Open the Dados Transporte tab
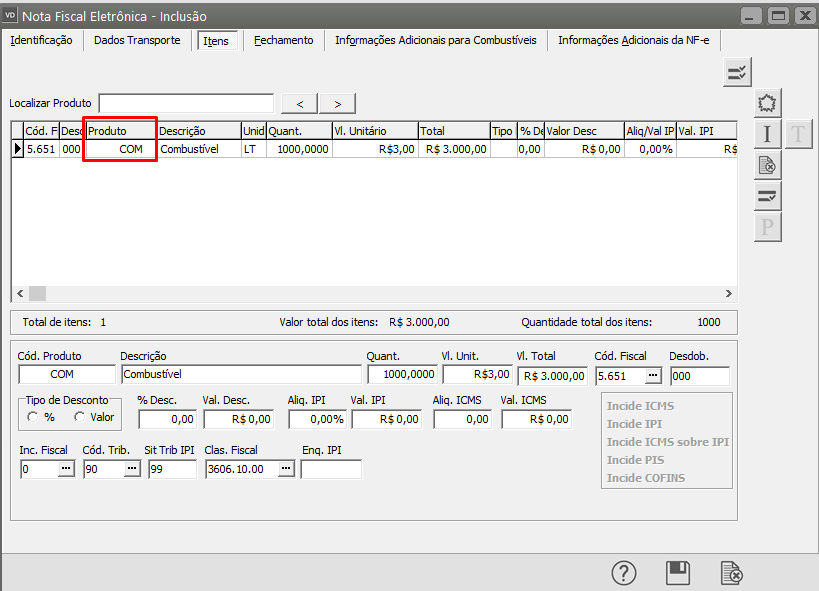This screenshot has height=591, width=819. tap(137, 40)
